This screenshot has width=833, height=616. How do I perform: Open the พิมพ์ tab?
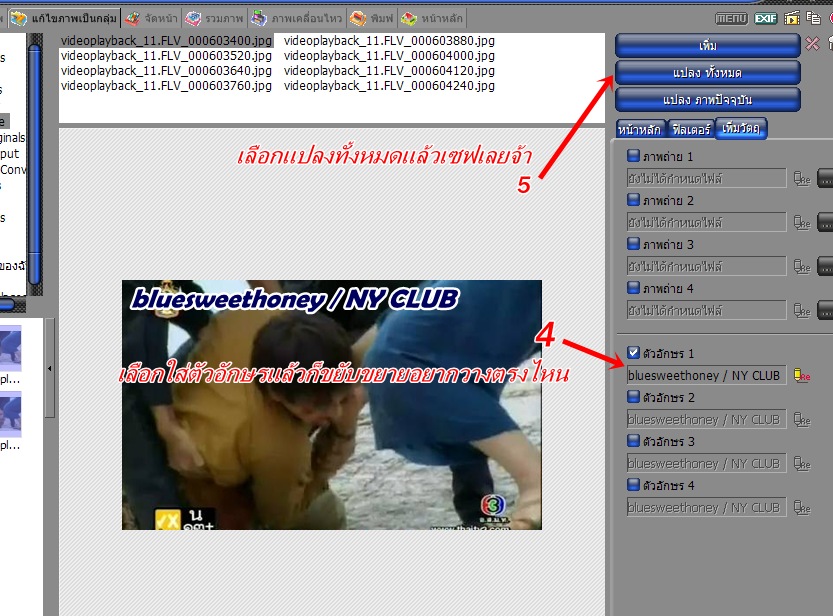[372, 19]
